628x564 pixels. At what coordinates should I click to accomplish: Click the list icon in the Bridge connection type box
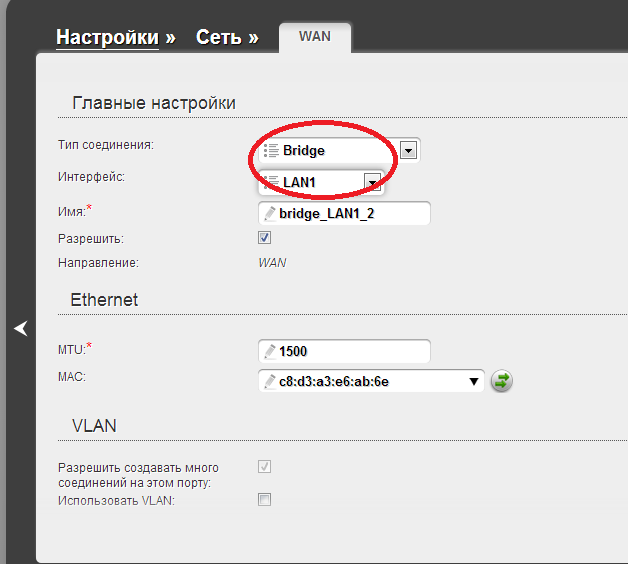tap(270, 151)
